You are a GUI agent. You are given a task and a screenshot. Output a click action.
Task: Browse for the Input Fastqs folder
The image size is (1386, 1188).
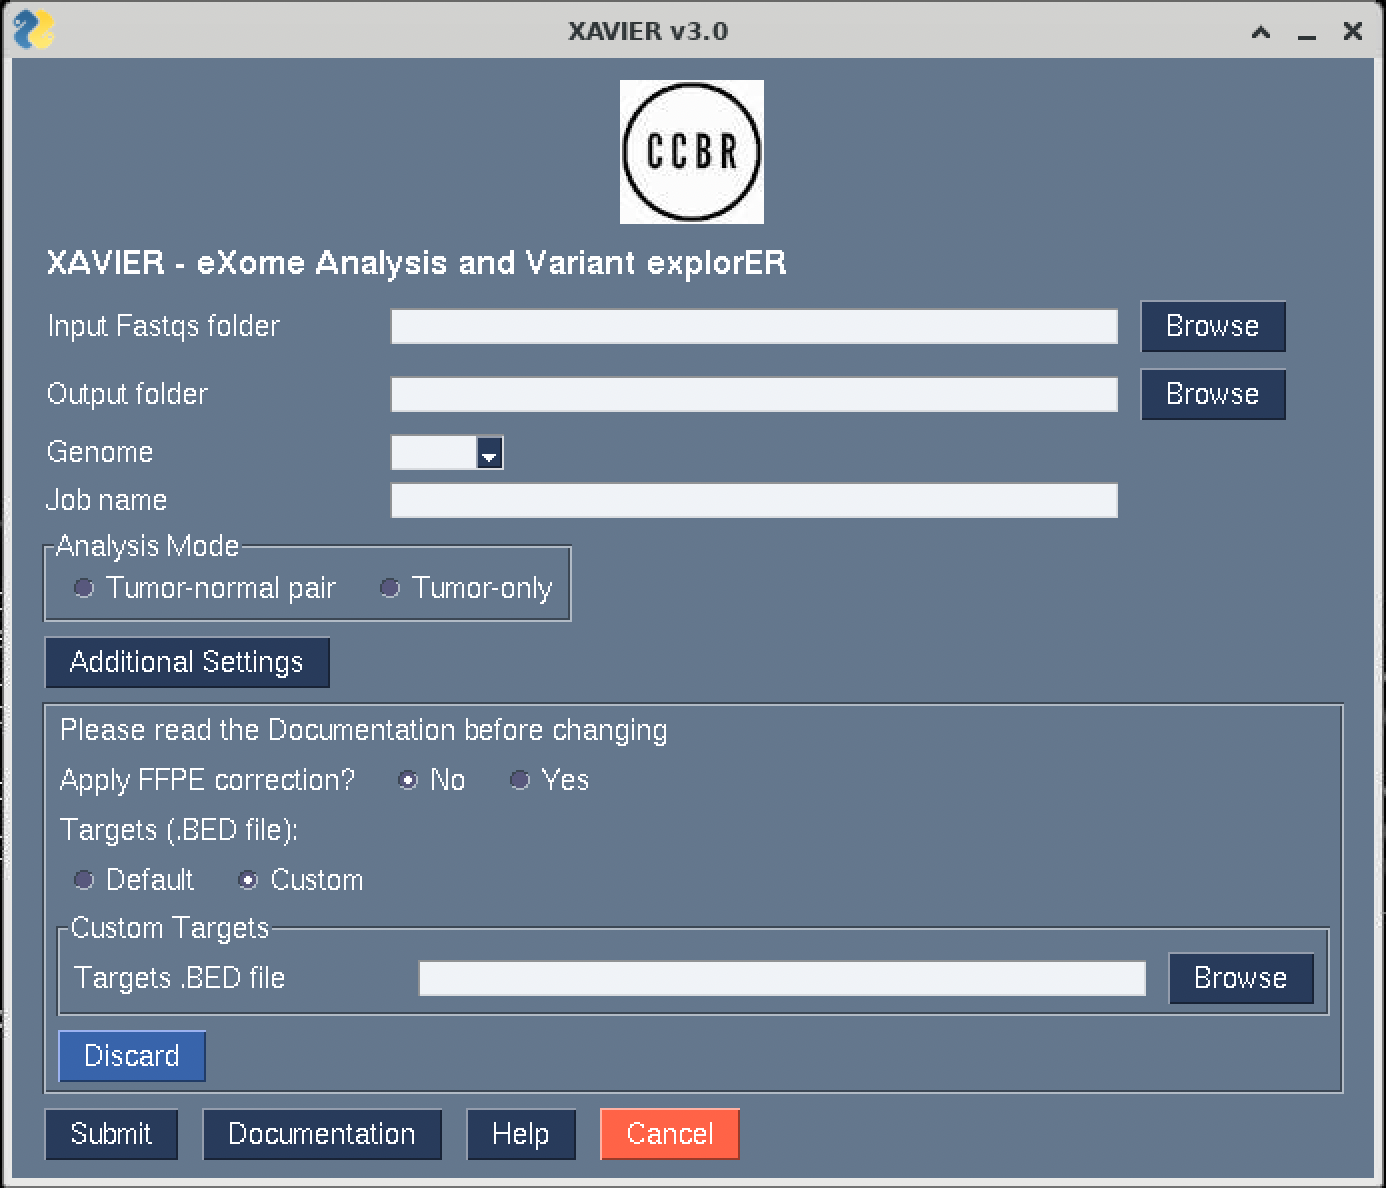pyautogui.click(x=1213, y=326)
